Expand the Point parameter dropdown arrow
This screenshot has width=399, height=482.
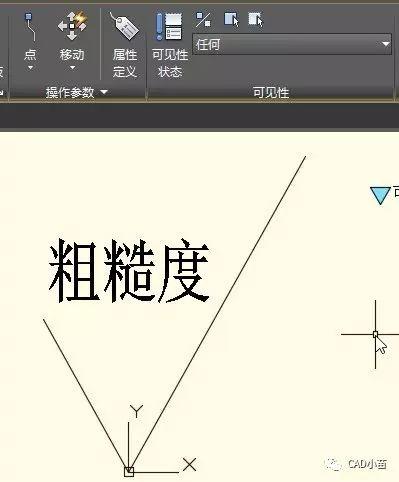[x=30, y=68]
